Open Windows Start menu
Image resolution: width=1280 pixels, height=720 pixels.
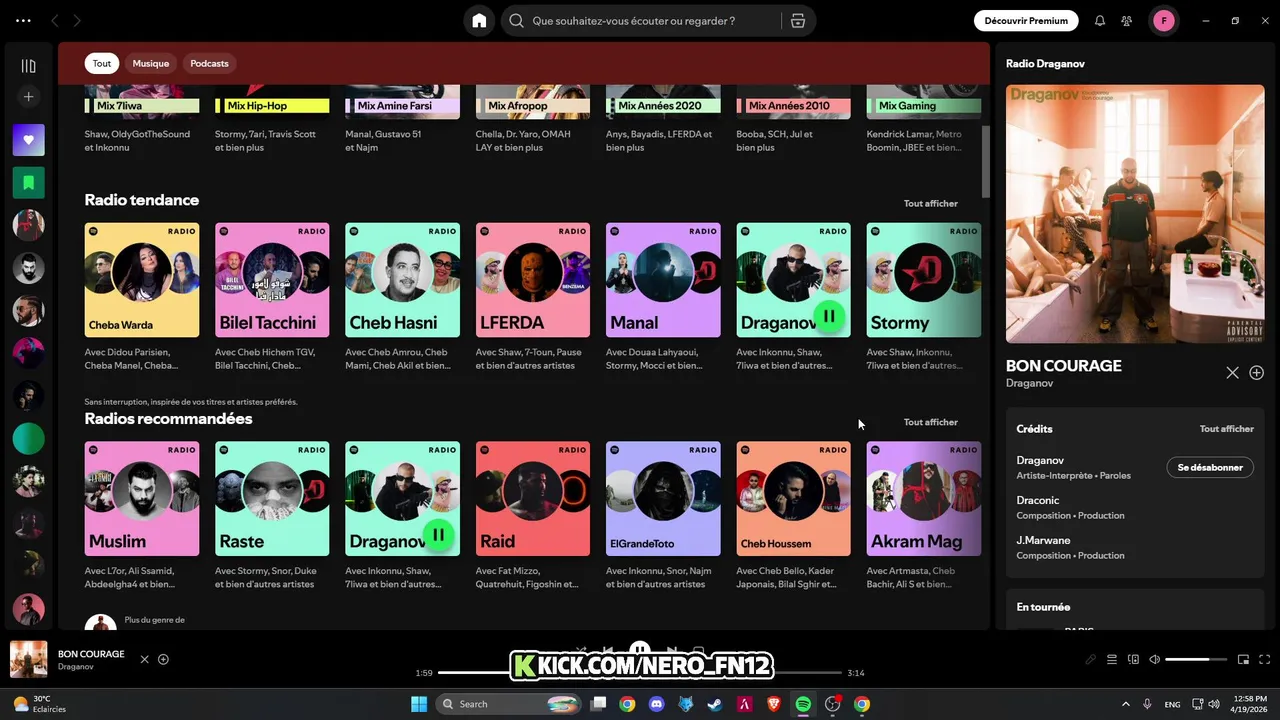(418, 704)
